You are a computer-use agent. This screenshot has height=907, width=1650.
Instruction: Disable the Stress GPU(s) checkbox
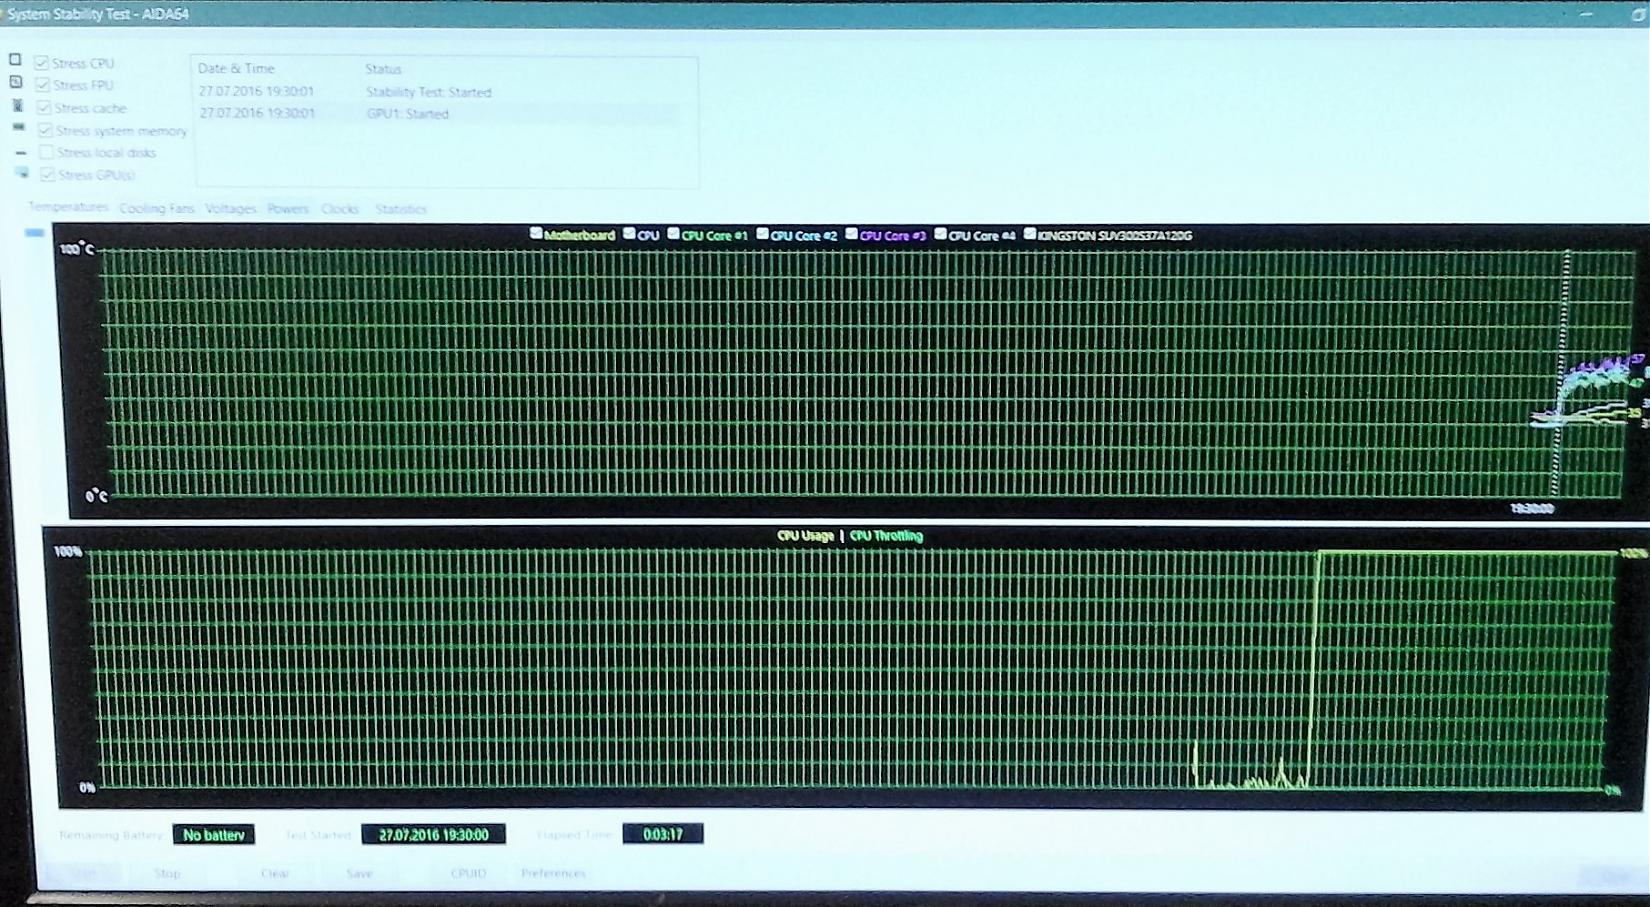(46, 175)
